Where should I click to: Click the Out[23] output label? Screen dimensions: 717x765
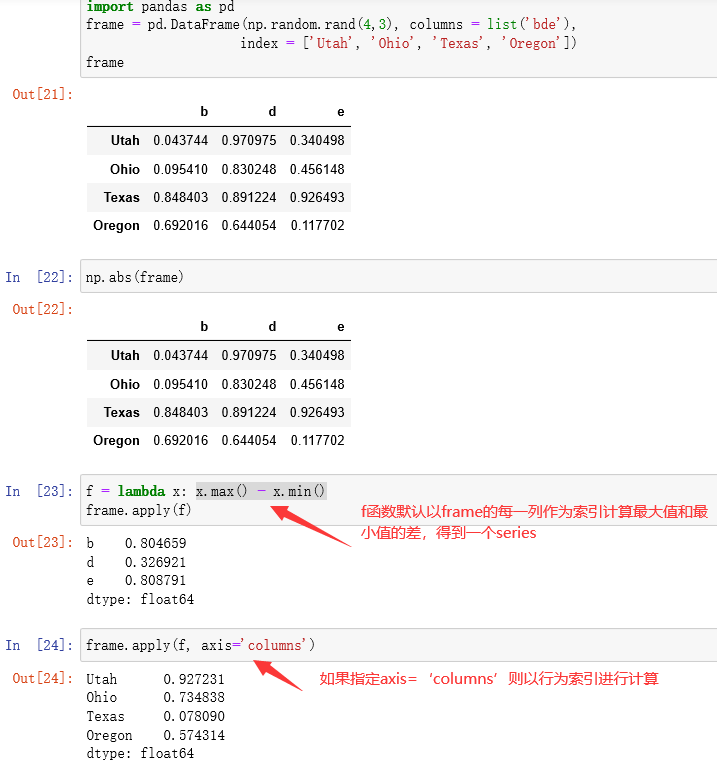[42, 542]
